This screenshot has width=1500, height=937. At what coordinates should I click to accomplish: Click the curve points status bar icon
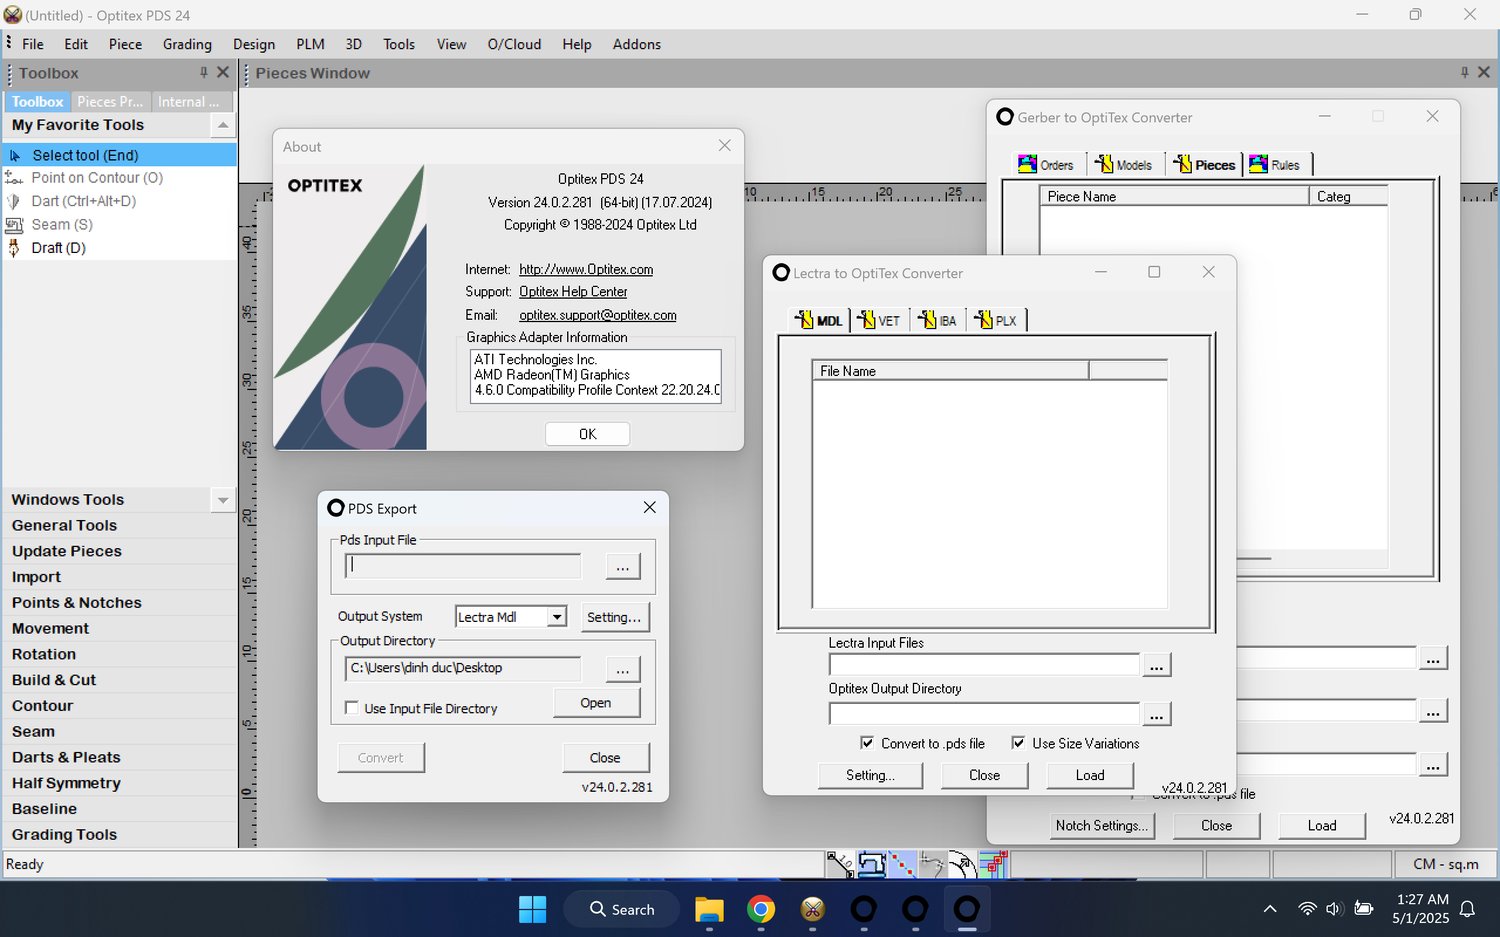tap(932, 864)
